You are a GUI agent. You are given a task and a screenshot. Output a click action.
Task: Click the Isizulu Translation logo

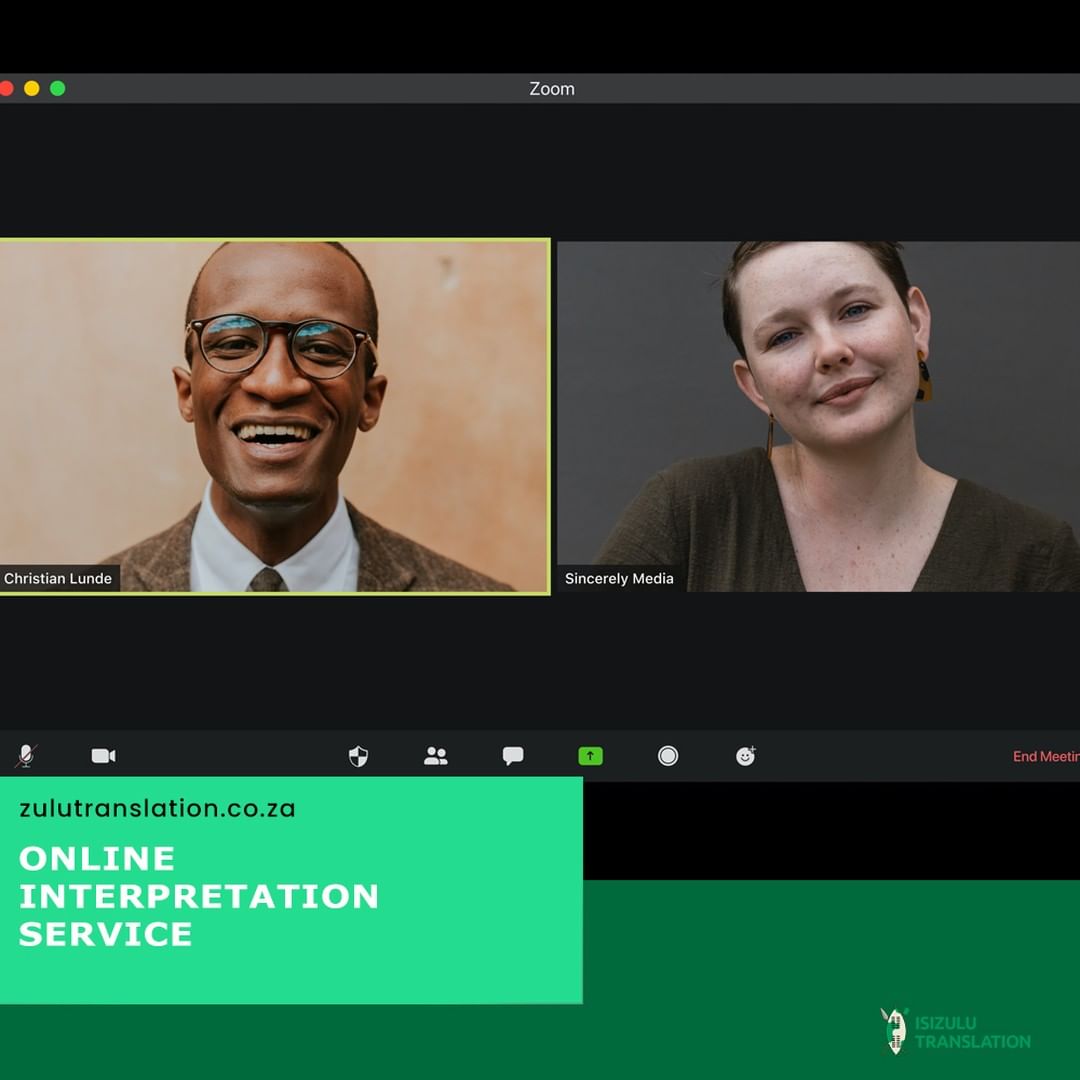click(x=955, y=1032)
